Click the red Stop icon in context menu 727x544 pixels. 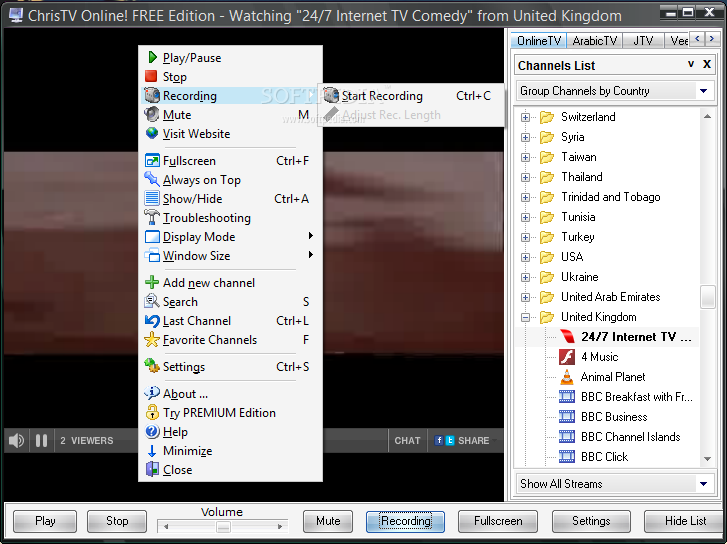point(151,76)
